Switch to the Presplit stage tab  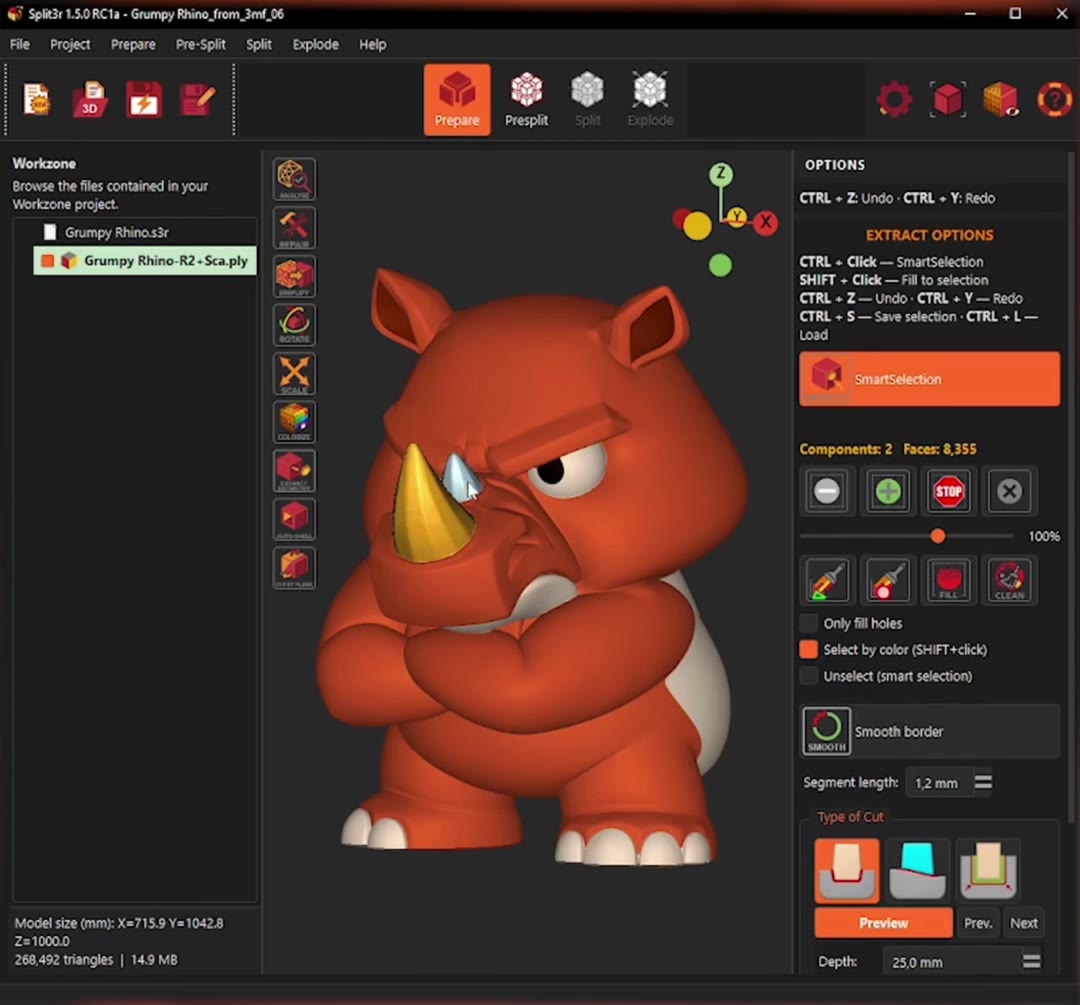(x=526, y=100)
